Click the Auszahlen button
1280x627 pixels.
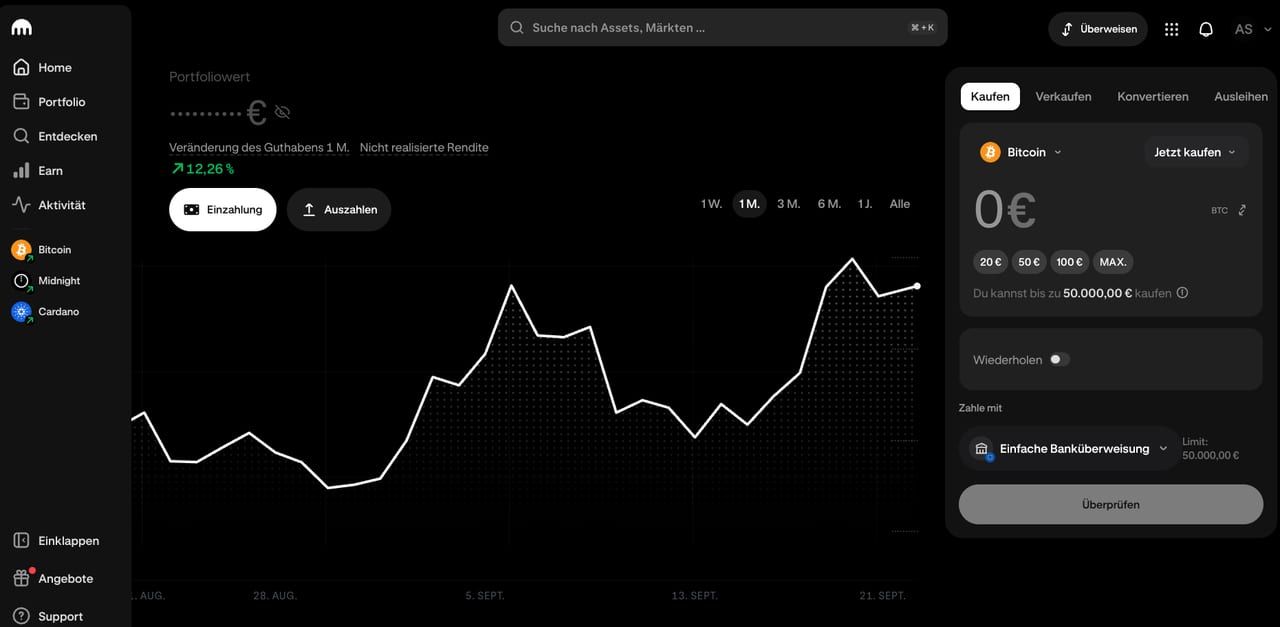[x=339, y=210]
